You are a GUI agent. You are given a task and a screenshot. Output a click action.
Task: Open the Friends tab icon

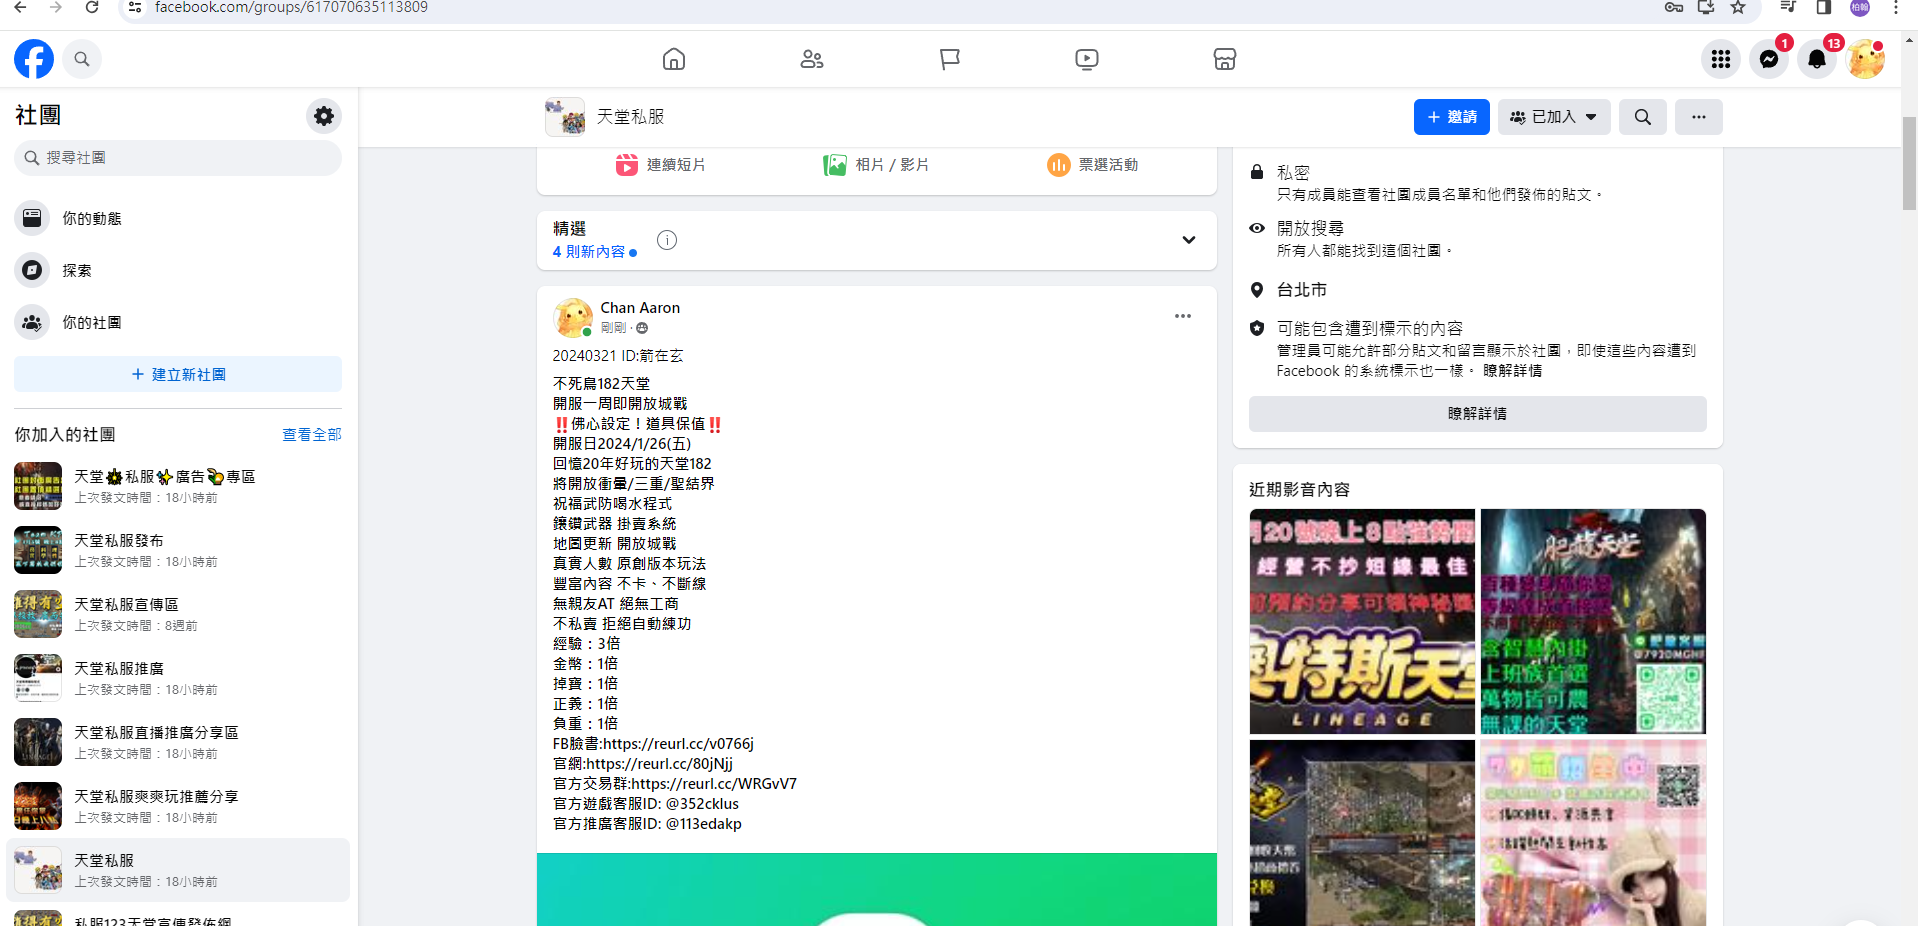pyautogui.click(x=812, y=59)
